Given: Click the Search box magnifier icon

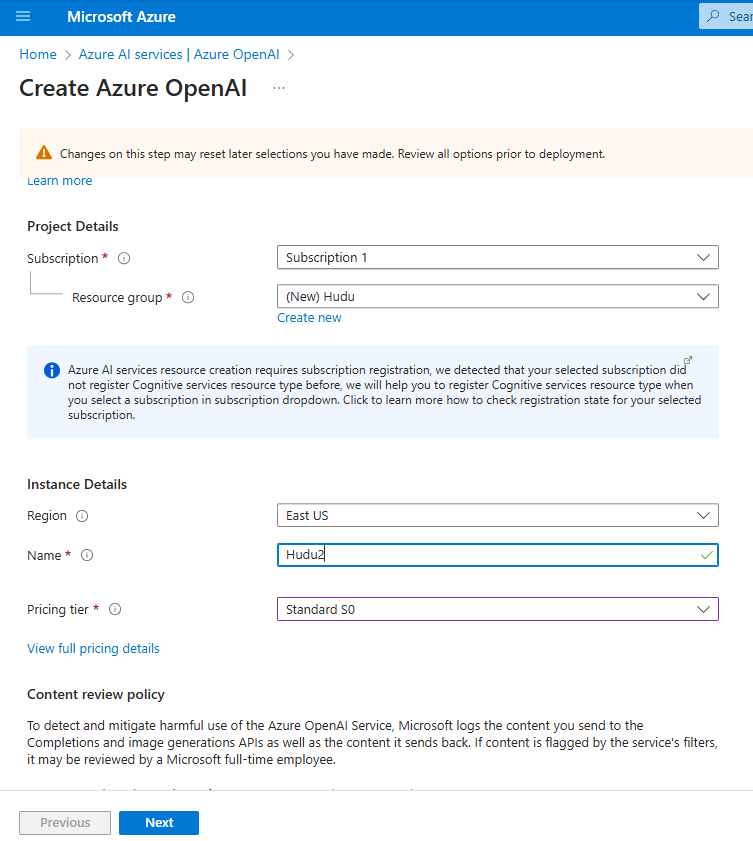Looking at the screenshot, I should (x=713, y=16).
